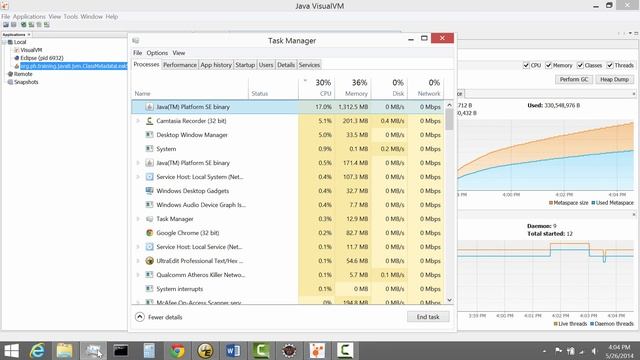Select the highlighted ClassMetadataLeak application node
Viewport: 640px width, 360px height.
tap(73, 66)
